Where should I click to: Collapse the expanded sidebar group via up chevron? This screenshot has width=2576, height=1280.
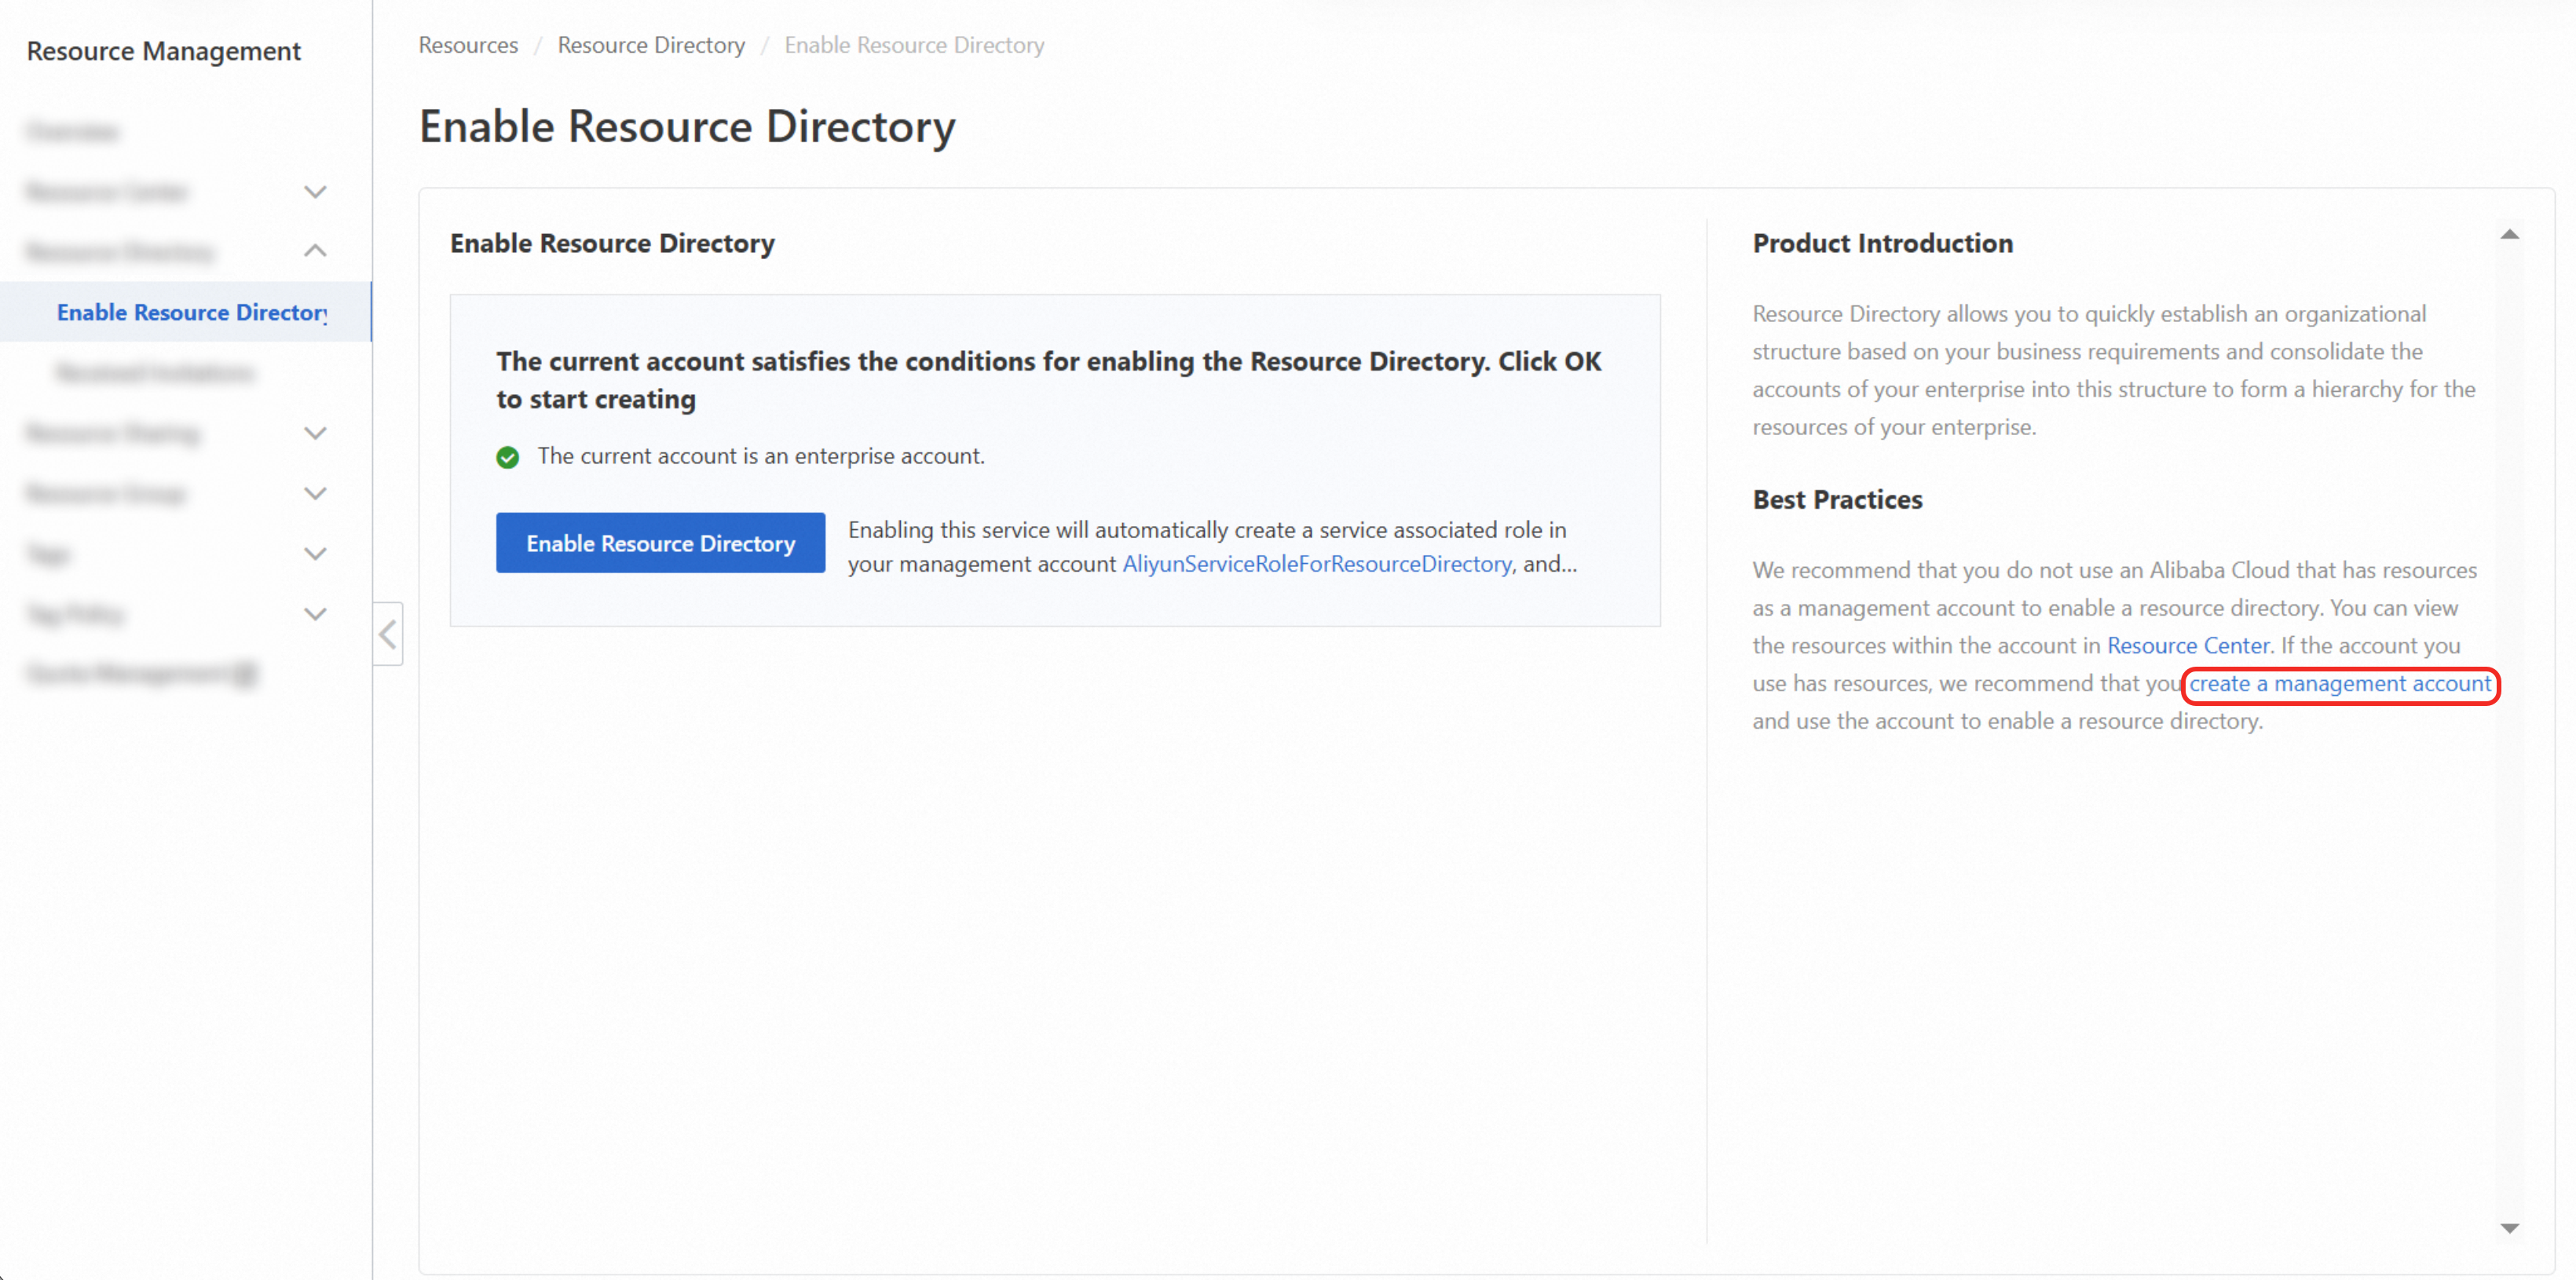tap(315, 251)
